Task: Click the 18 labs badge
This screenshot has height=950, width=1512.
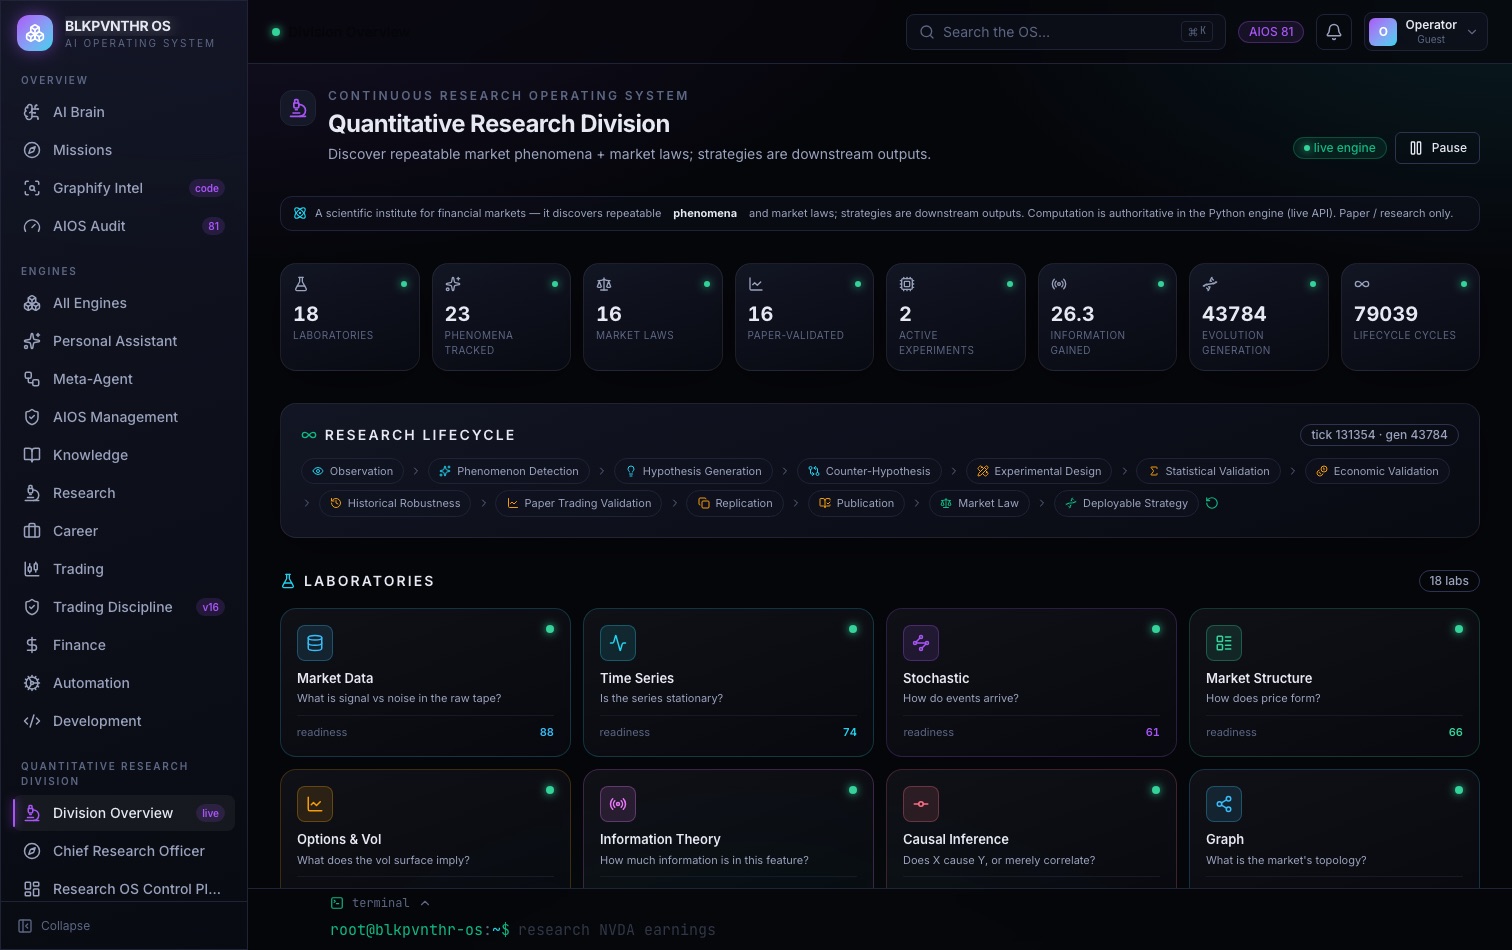Action: 1449,581
